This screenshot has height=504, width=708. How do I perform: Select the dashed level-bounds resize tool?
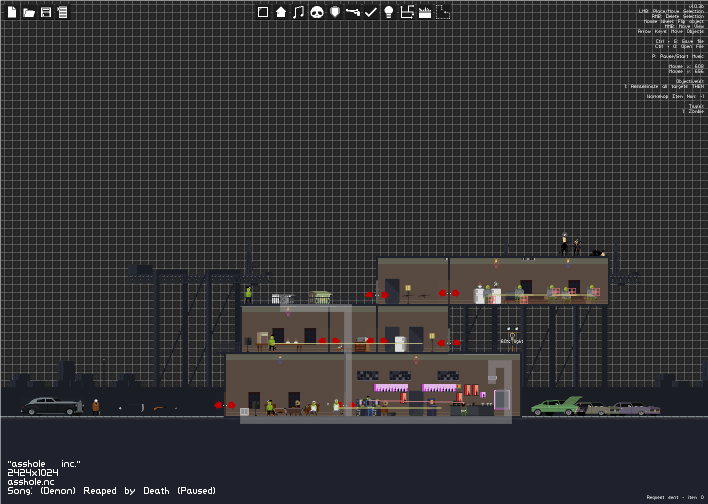click(443, 12)
